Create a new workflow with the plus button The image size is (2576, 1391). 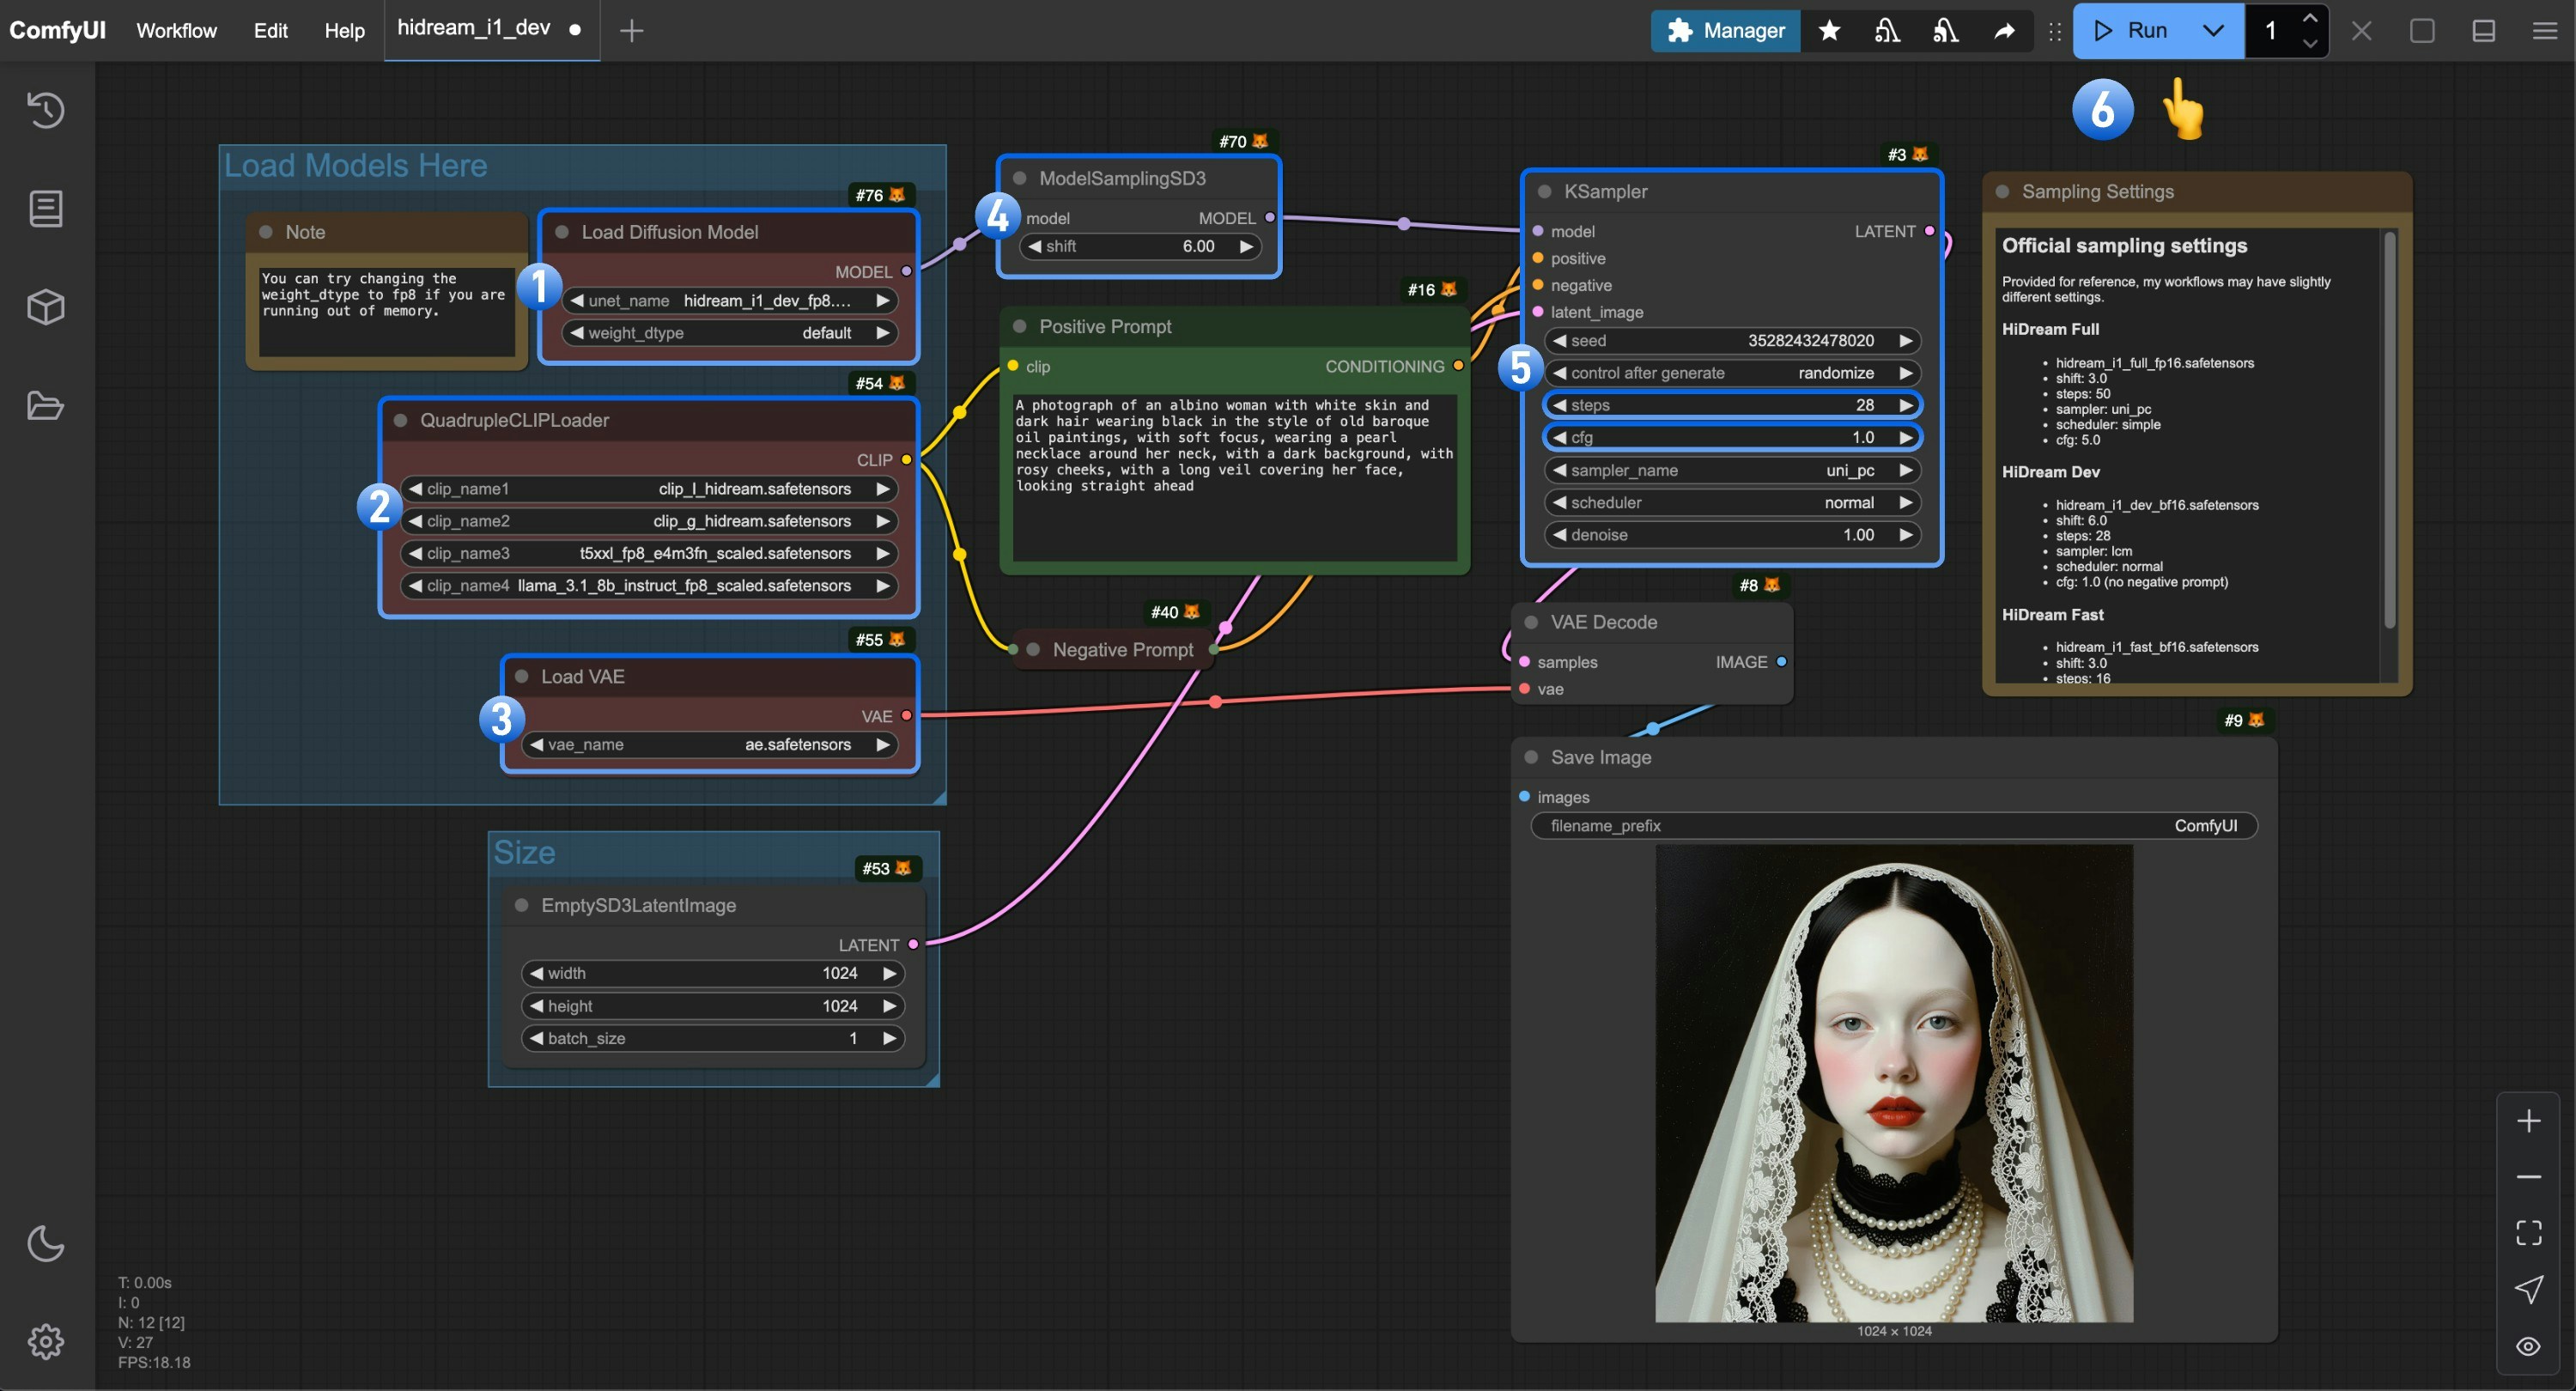pos(632,30)
